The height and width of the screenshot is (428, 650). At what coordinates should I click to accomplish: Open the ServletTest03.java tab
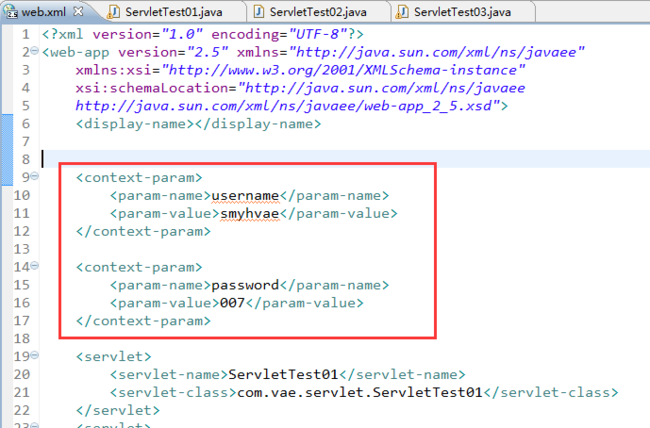(462, 12)
